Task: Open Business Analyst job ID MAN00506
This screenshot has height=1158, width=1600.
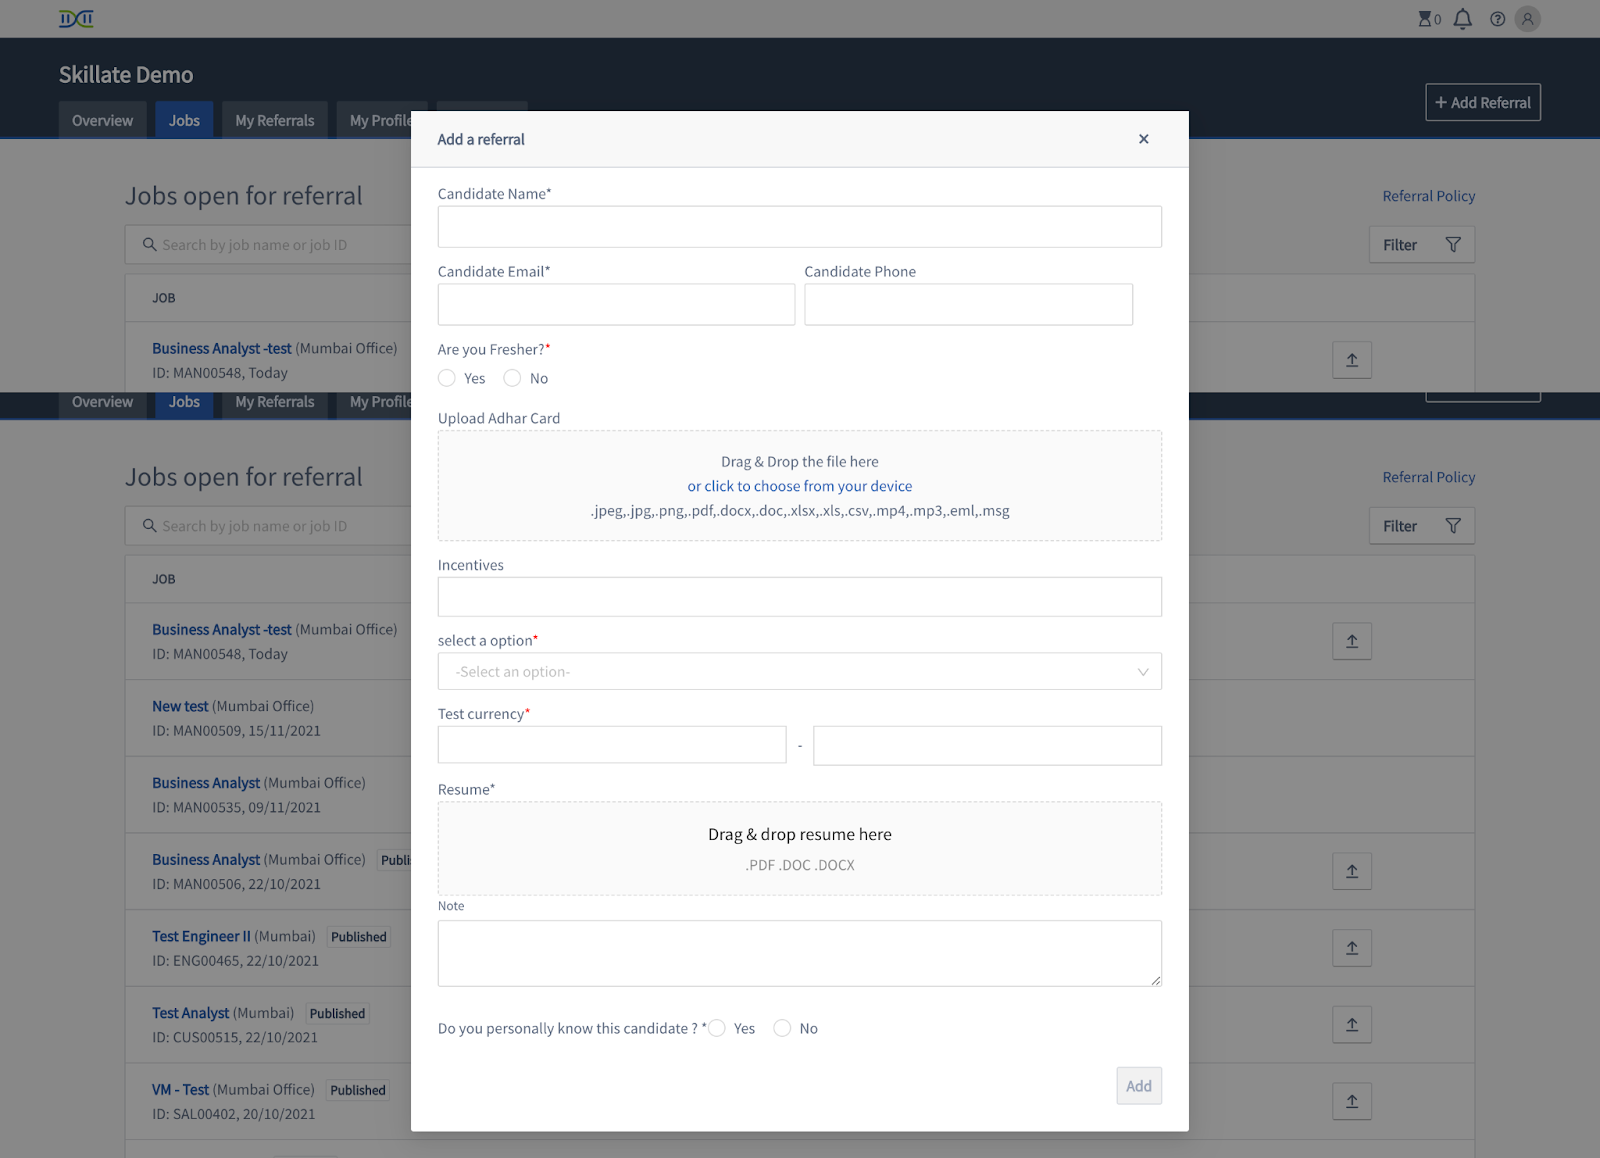Action: [x=206, y=860]
